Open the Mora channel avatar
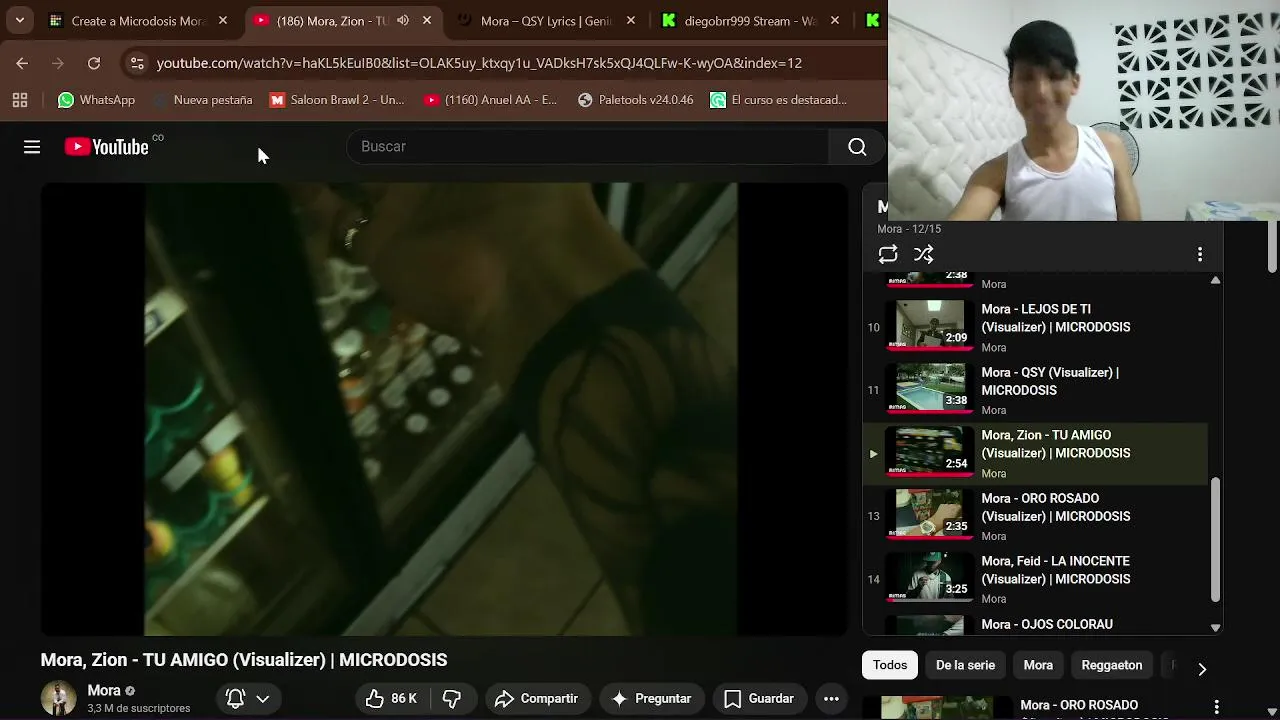Viewport: 1280px width, 720px height. [58, 698]
